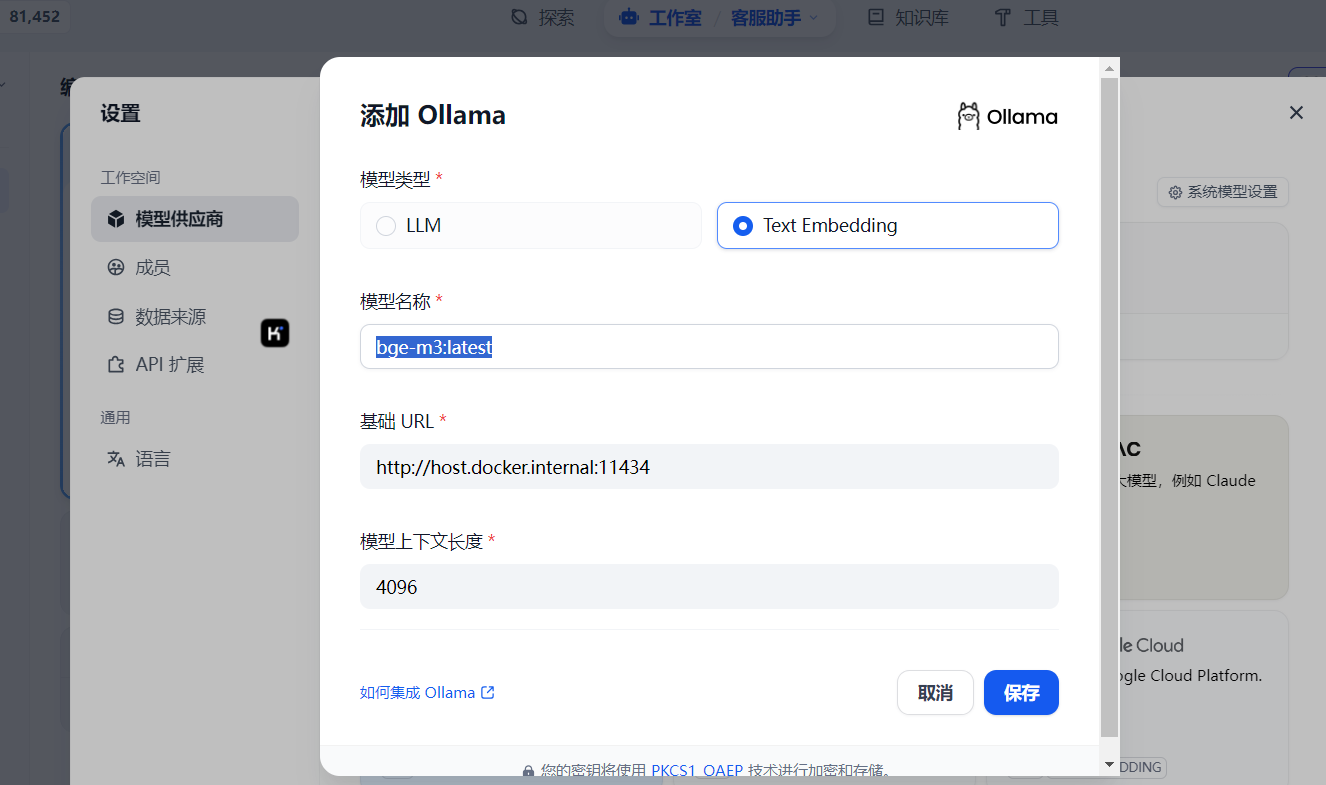Viewport: 1326px width, 785px height.
Task: Click the Settings panel title
Action: click(120, 113)
